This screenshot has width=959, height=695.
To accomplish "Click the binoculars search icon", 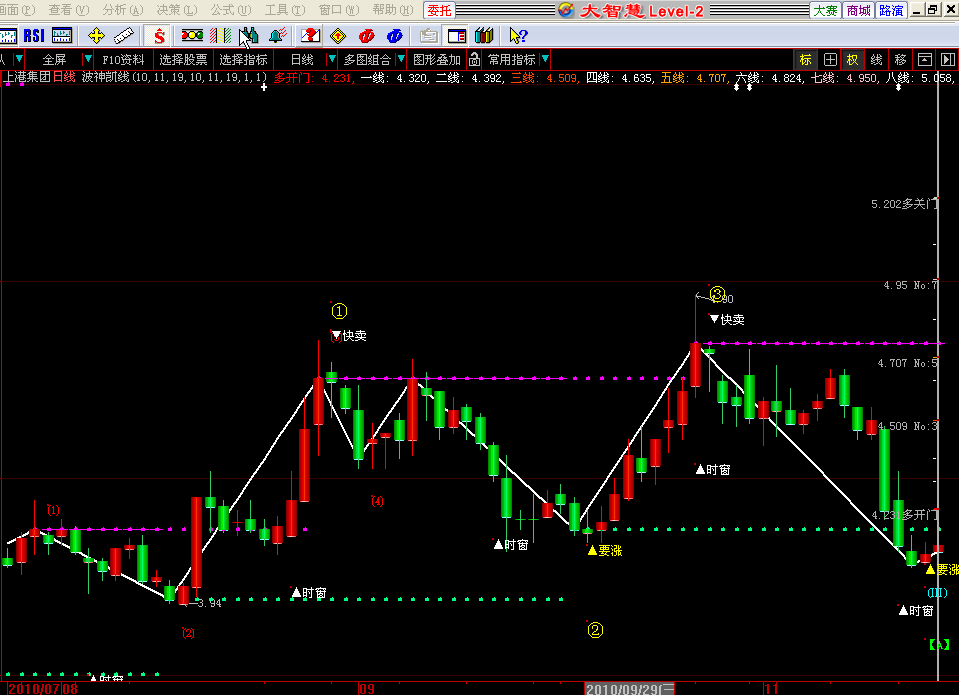I will pos(248,36).
